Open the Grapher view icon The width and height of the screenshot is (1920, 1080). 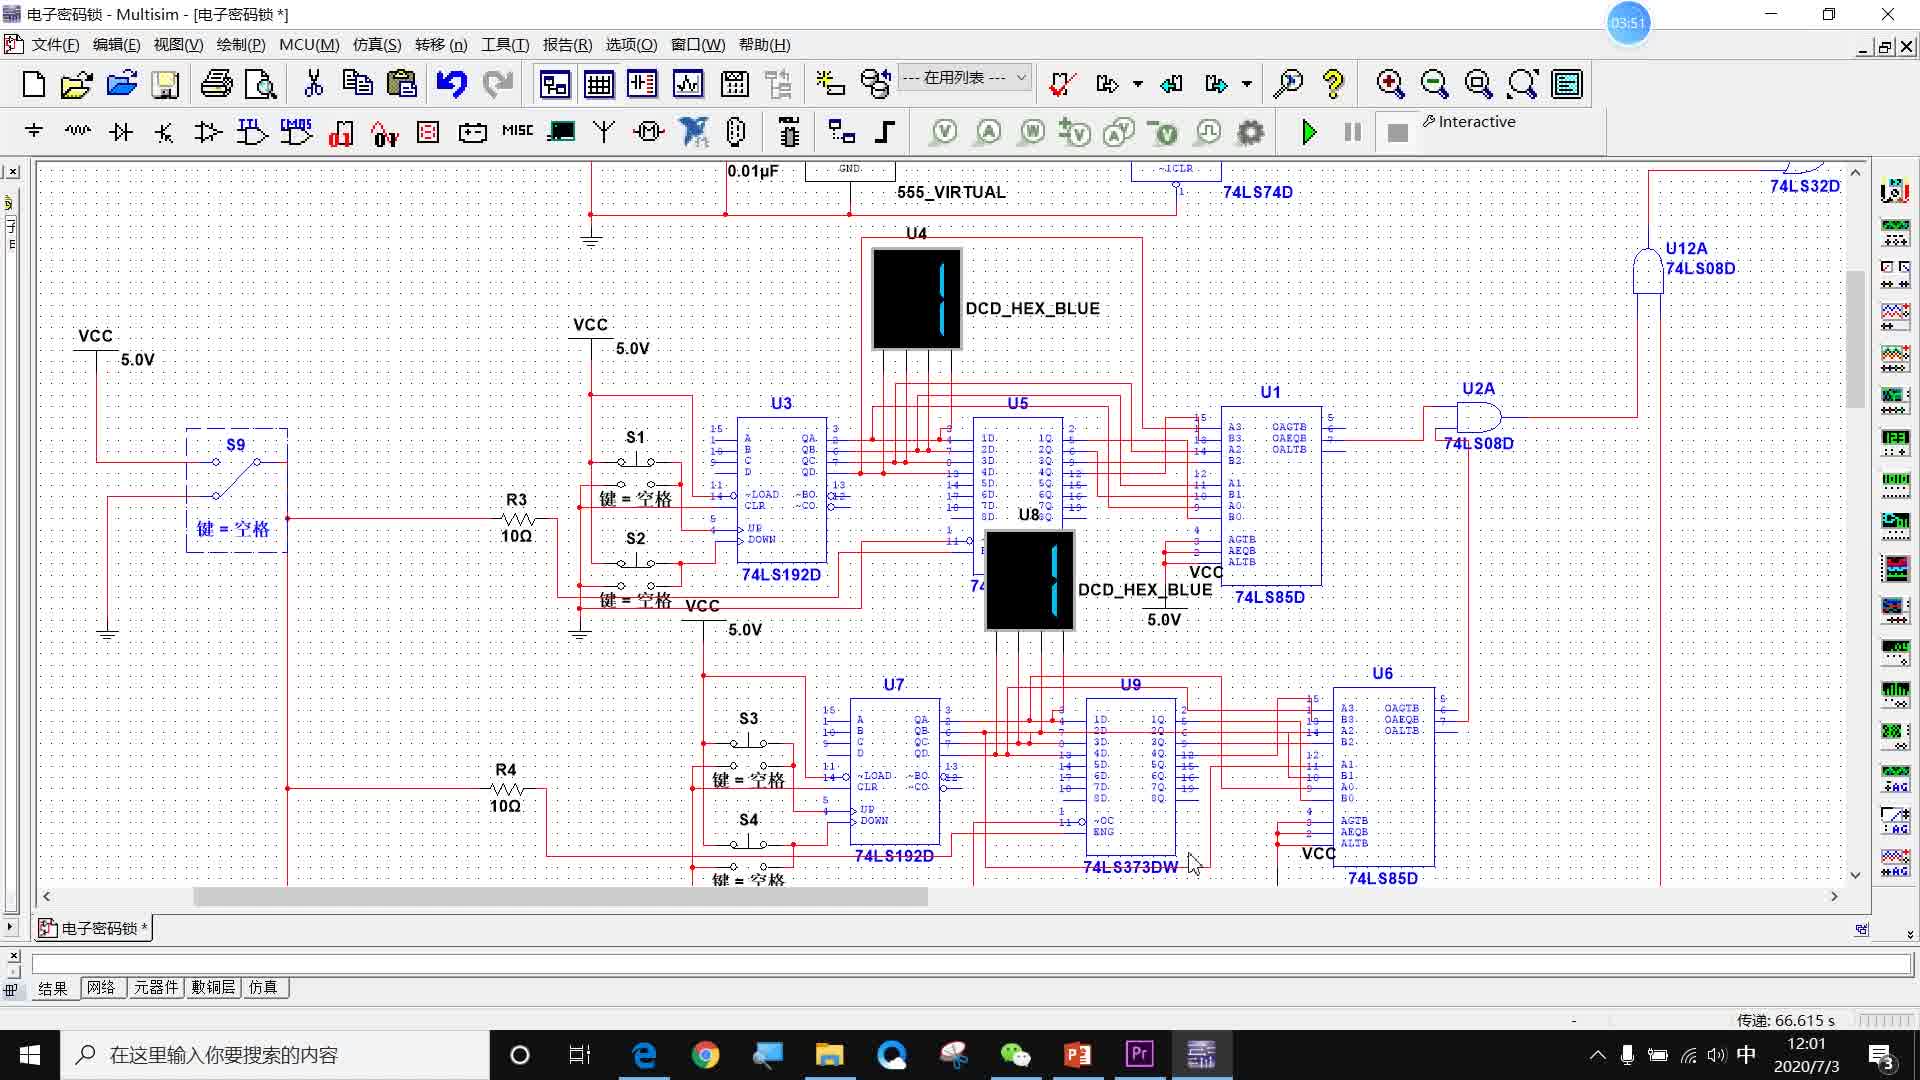[x=688, y=84]
